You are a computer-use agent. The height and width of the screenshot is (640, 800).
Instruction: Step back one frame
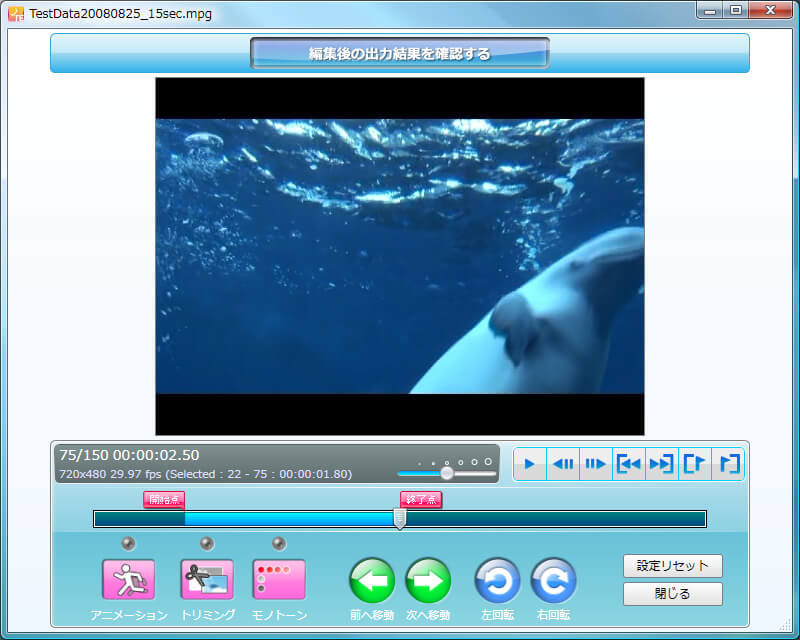click(x=563, y=464)
